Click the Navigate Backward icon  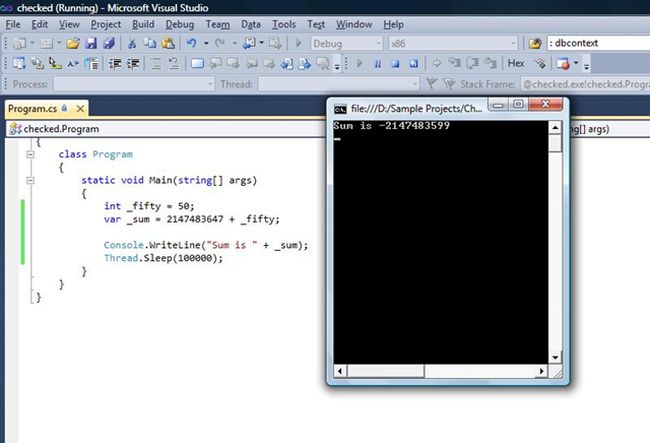(x=249, y=43)
